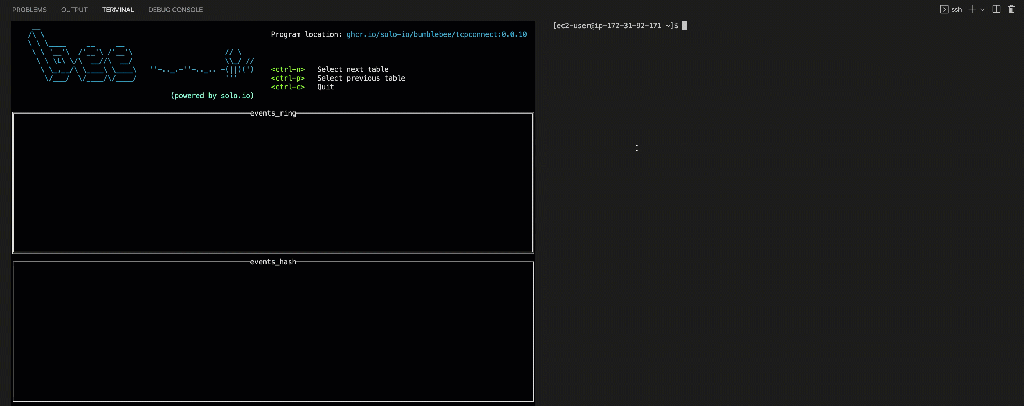Viewport: 1024px width, 406px height.
Task: Kill terminal using the trash icon
Action: pyautogui.click(x=1011, y=9)
